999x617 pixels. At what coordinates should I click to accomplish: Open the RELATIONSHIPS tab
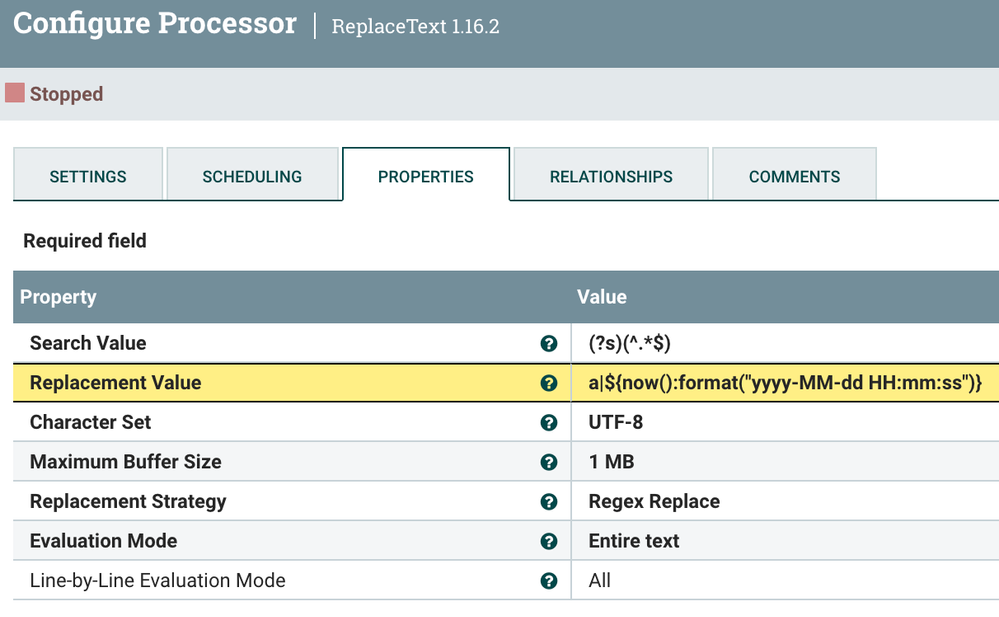(611, 175)
